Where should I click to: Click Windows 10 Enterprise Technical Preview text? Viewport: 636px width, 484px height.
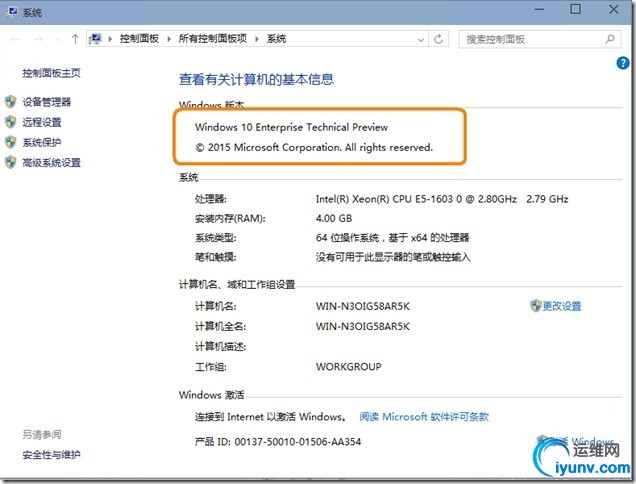pos(291,127)
